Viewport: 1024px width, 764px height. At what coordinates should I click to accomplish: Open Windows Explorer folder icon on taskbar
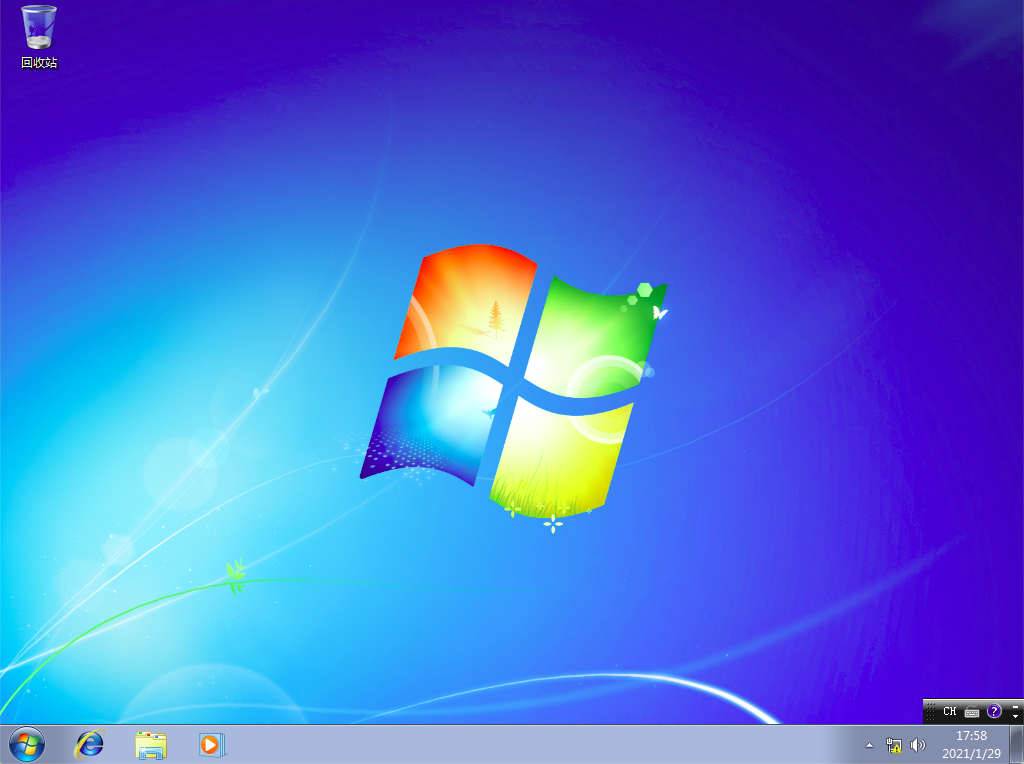click(151, 745)
